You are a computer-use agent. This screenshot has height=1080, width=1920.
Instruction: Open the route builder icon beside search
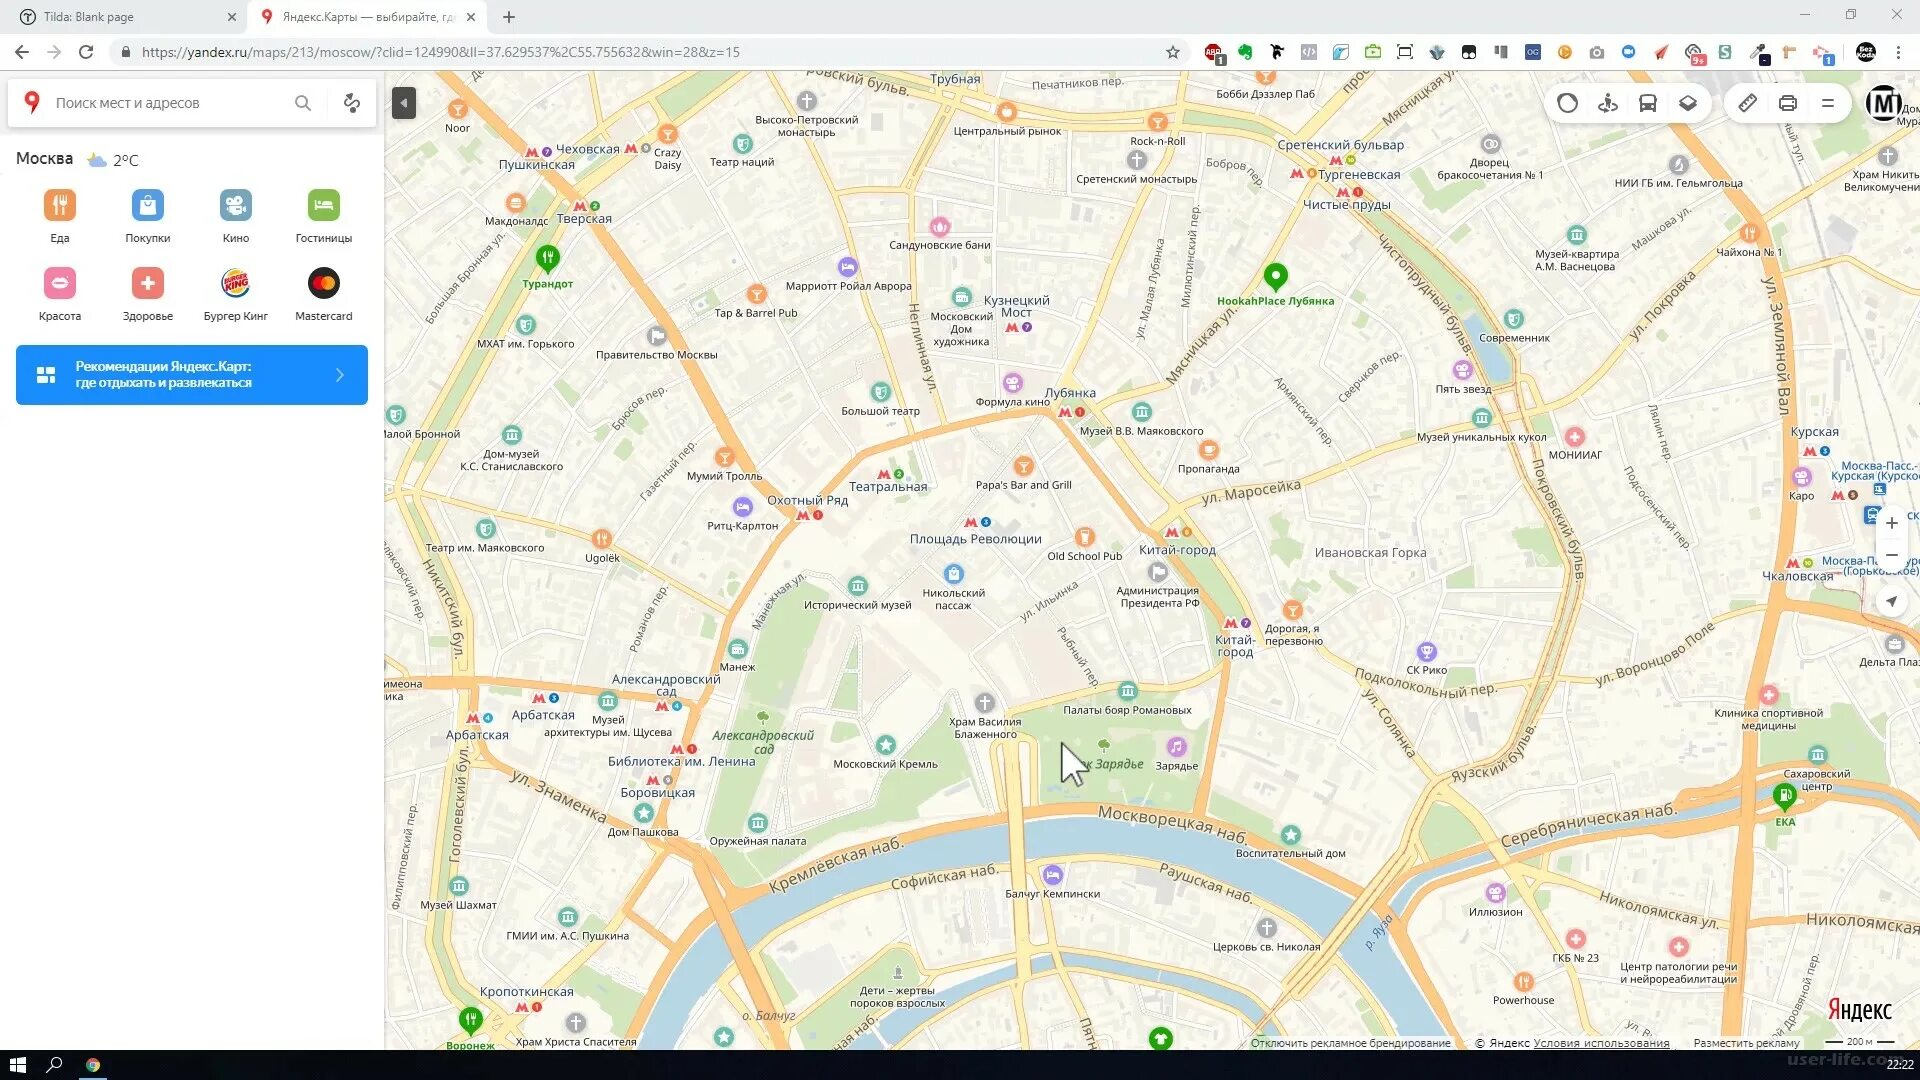tap(352, 103)
